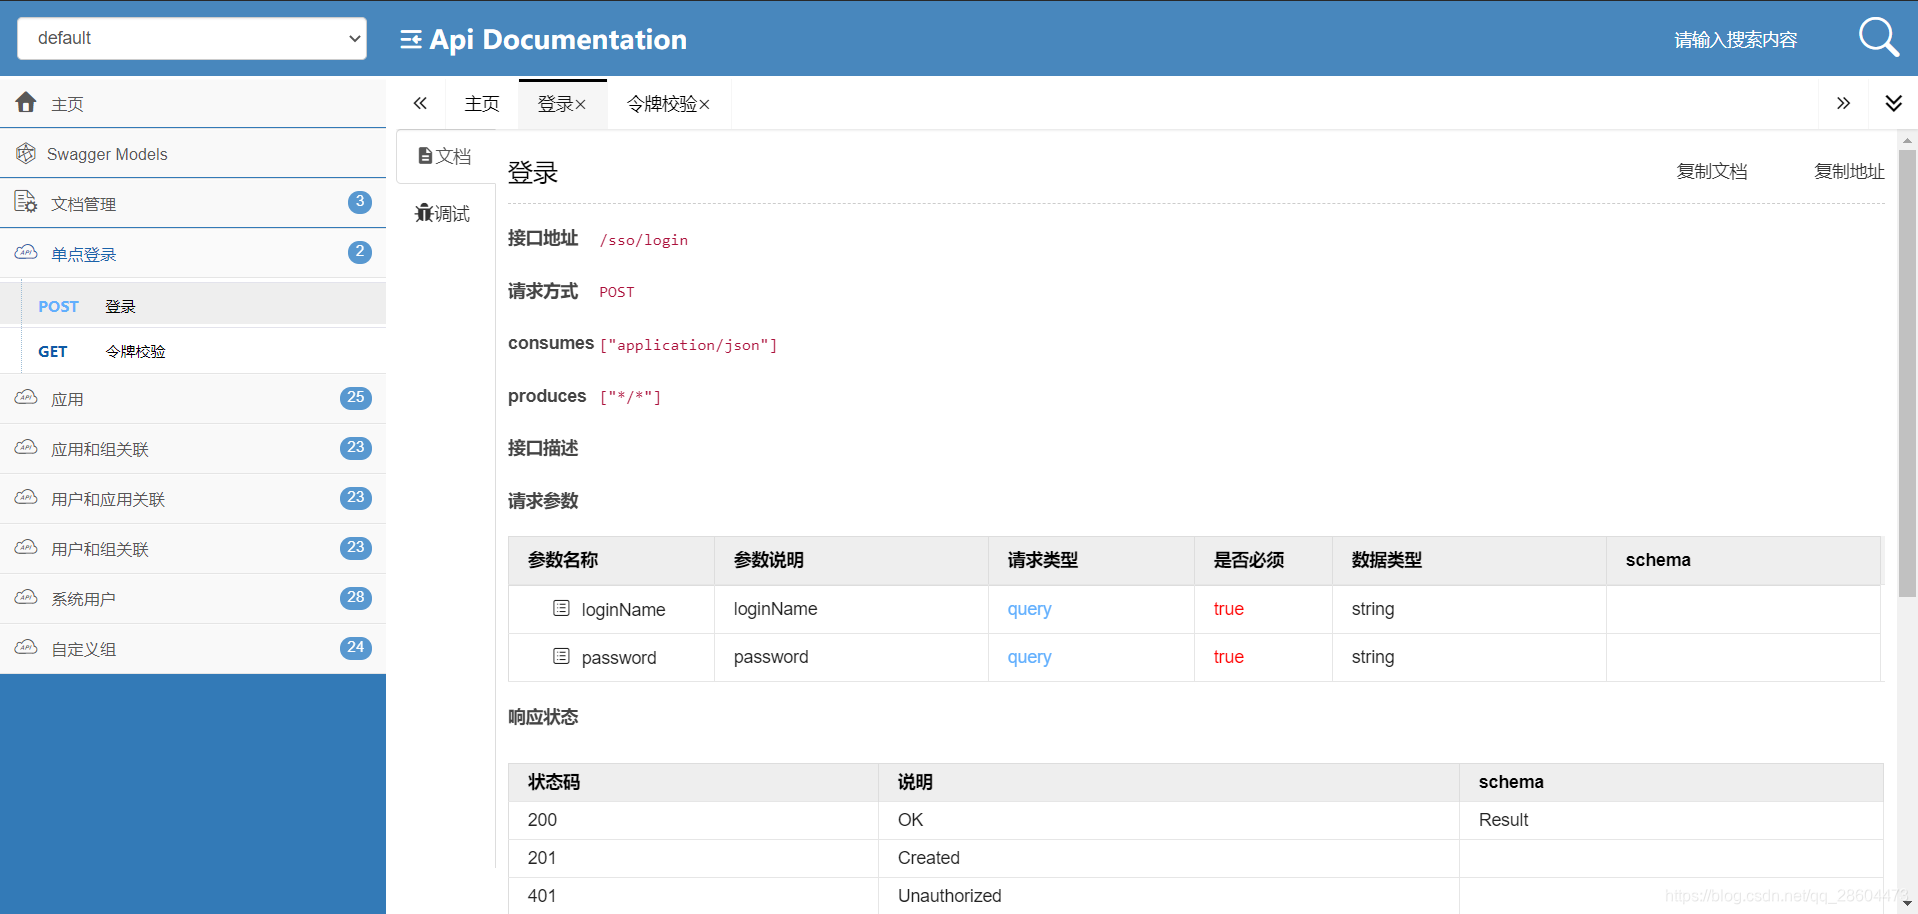Switch to the 主页 tab
Image resolution: width=1918 pixels, height=914 pixels.
[x=482, y=104]
